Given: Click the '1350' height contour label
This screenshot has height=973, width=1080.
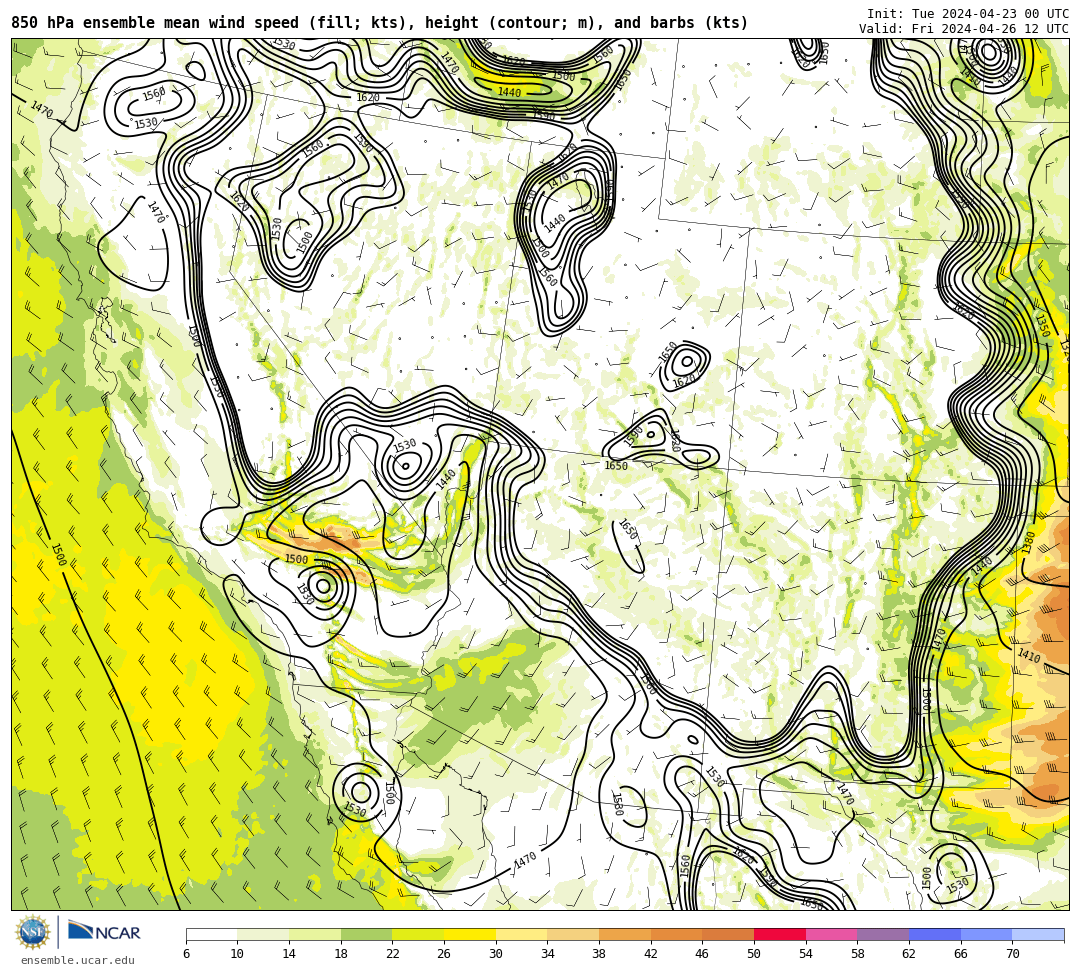Looking at the screenshot, I should [x=1042, y=325].
